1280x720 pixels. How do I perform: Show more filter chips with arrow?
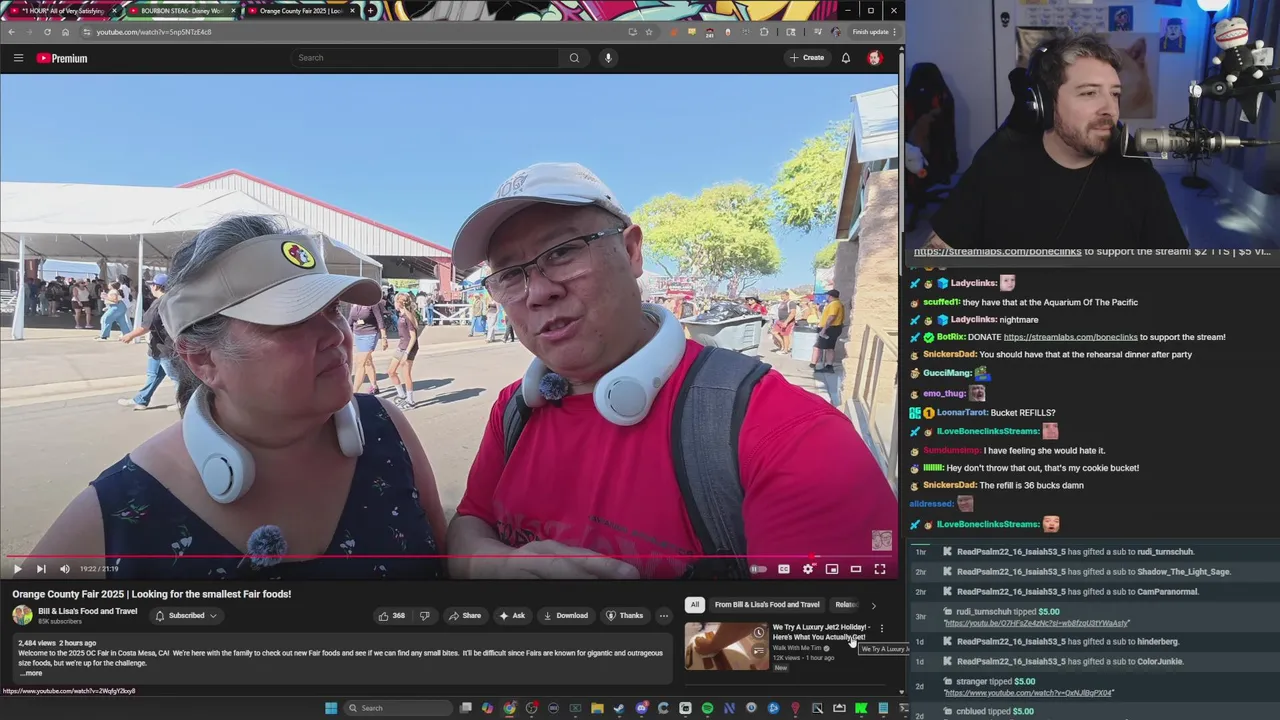coord(873,605)
